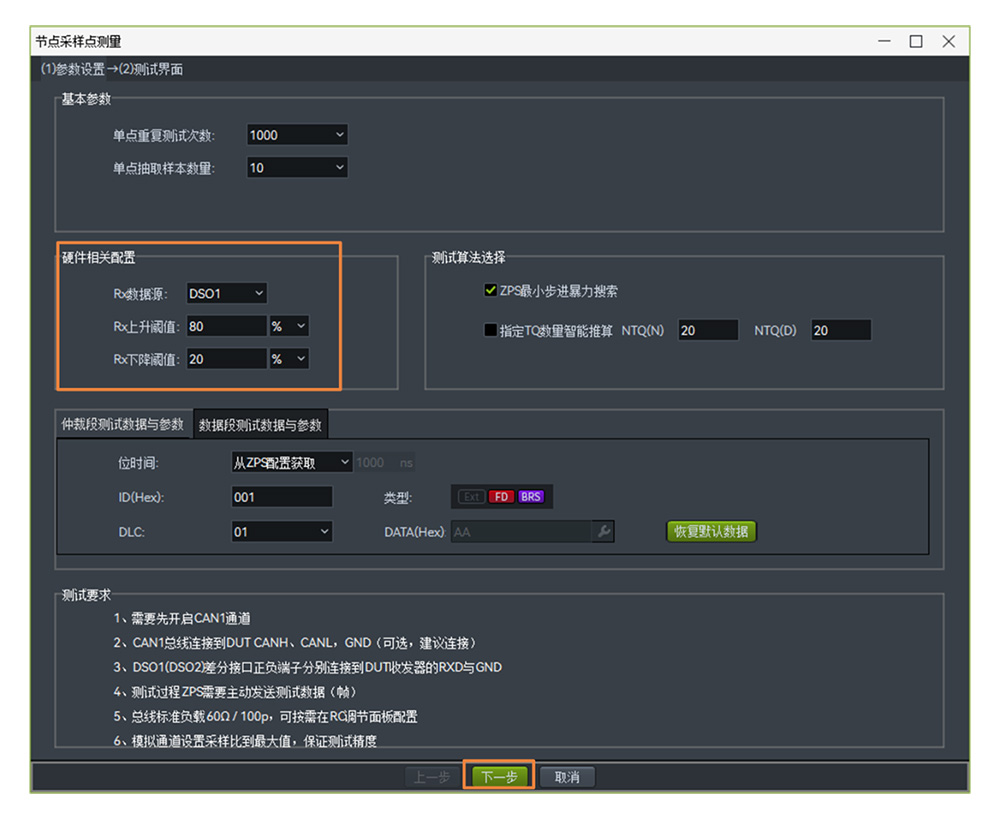Uncheck ZPS最小步进暴力搜索 checkbox
This screenshot has height=820, width=1000.
tap(490, 291)
